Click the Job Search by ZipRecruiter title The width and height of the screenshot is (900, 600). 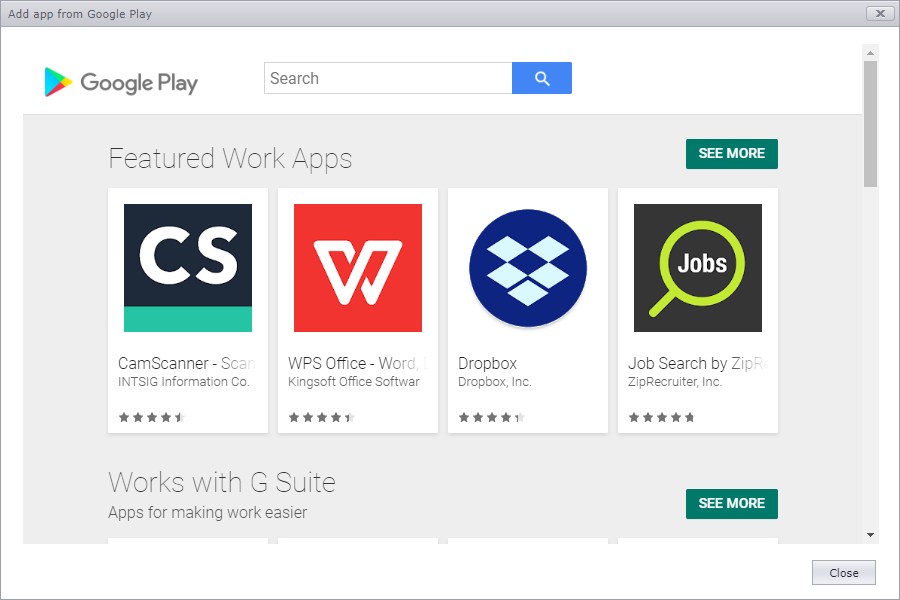pyautogui.click(x=697, y=363)
